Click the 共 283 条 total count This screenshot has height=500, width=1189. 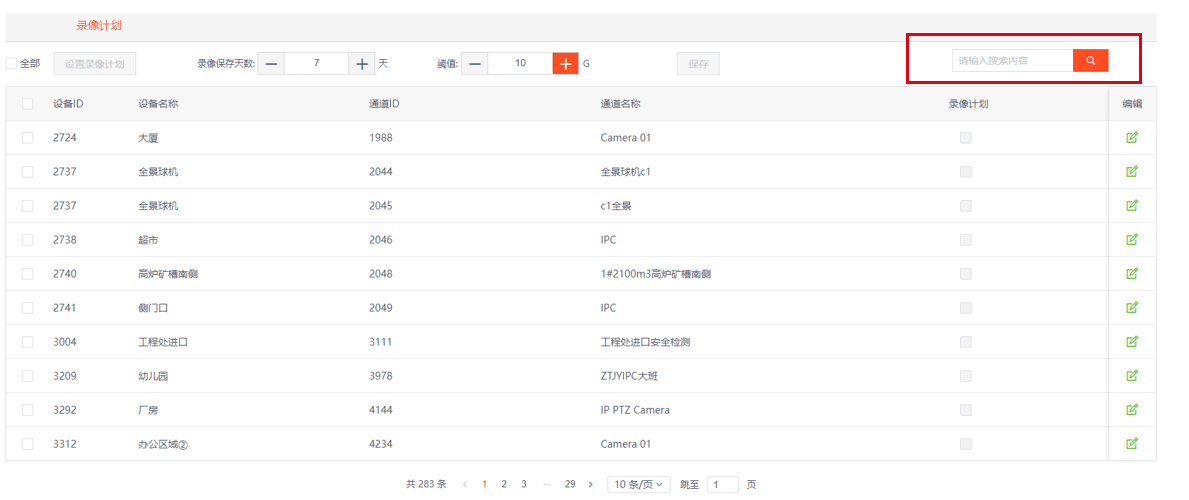click(x=426, y=484)
